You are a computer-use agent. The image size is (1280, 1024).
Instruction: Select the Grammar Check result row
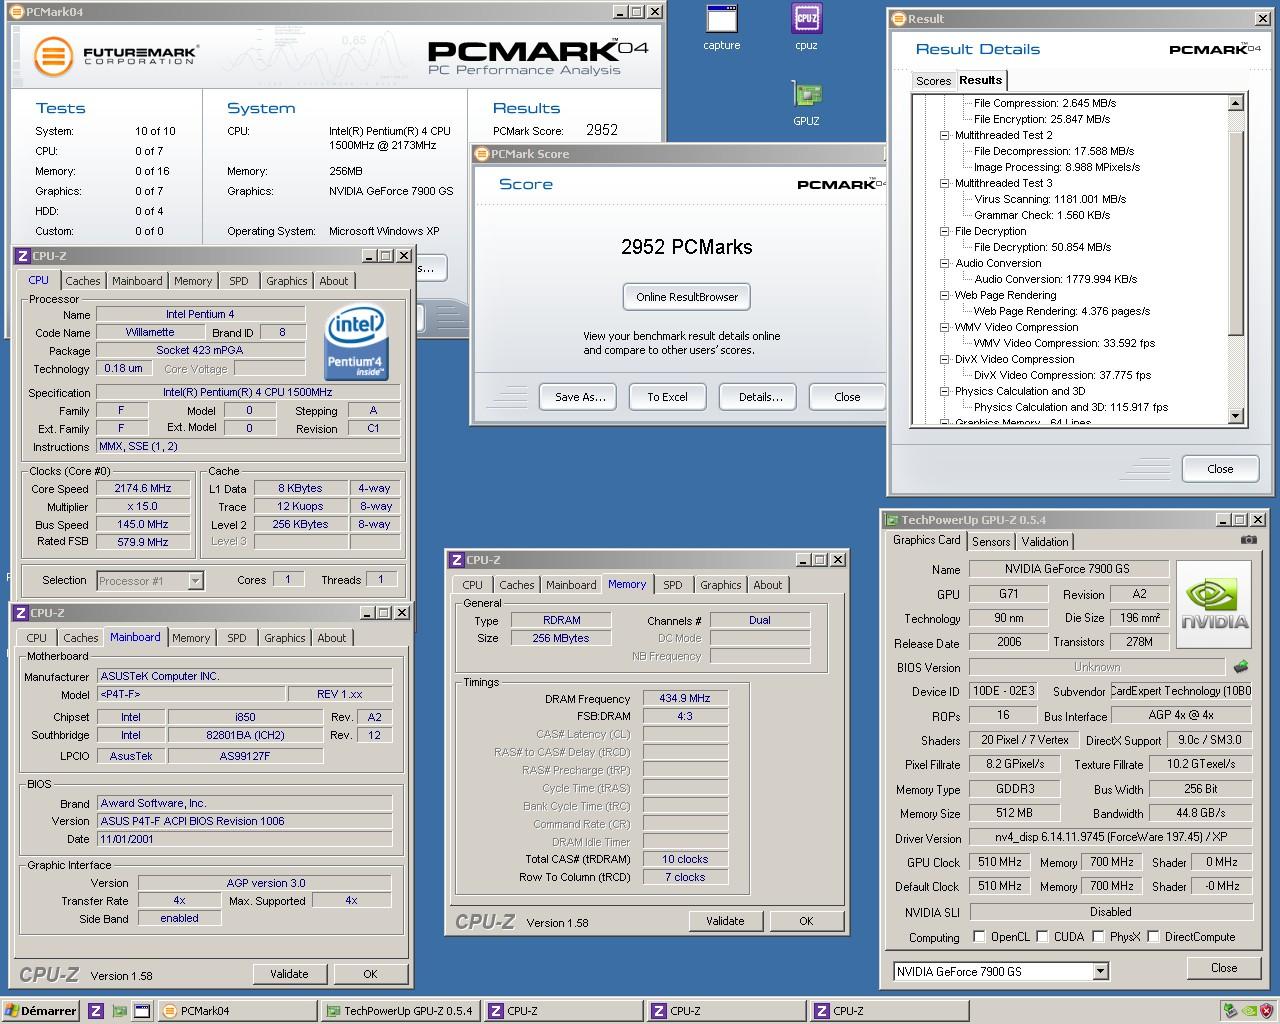1042,215
